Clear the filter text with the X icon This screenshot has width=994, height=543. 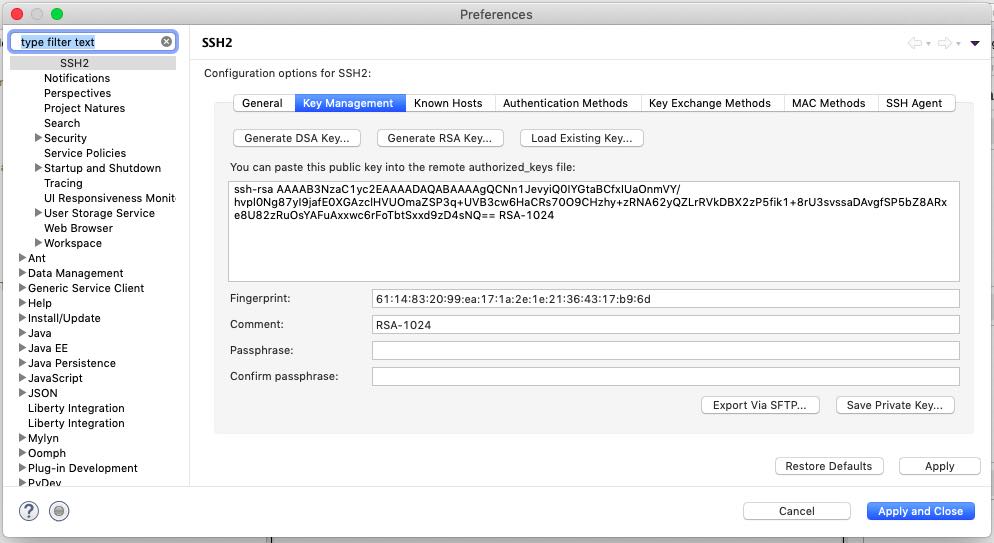coord(167,42)
